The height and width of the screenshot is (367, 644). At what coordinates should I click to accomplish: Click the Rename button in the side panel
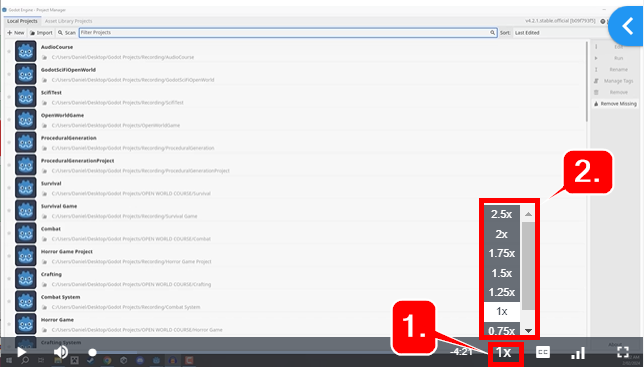pyautogui.click(x=615, y=70)
